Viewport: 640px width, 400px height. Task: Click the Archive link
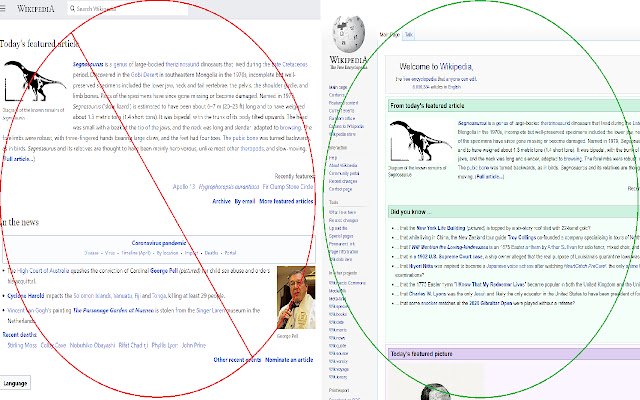(x=222, y=201)
